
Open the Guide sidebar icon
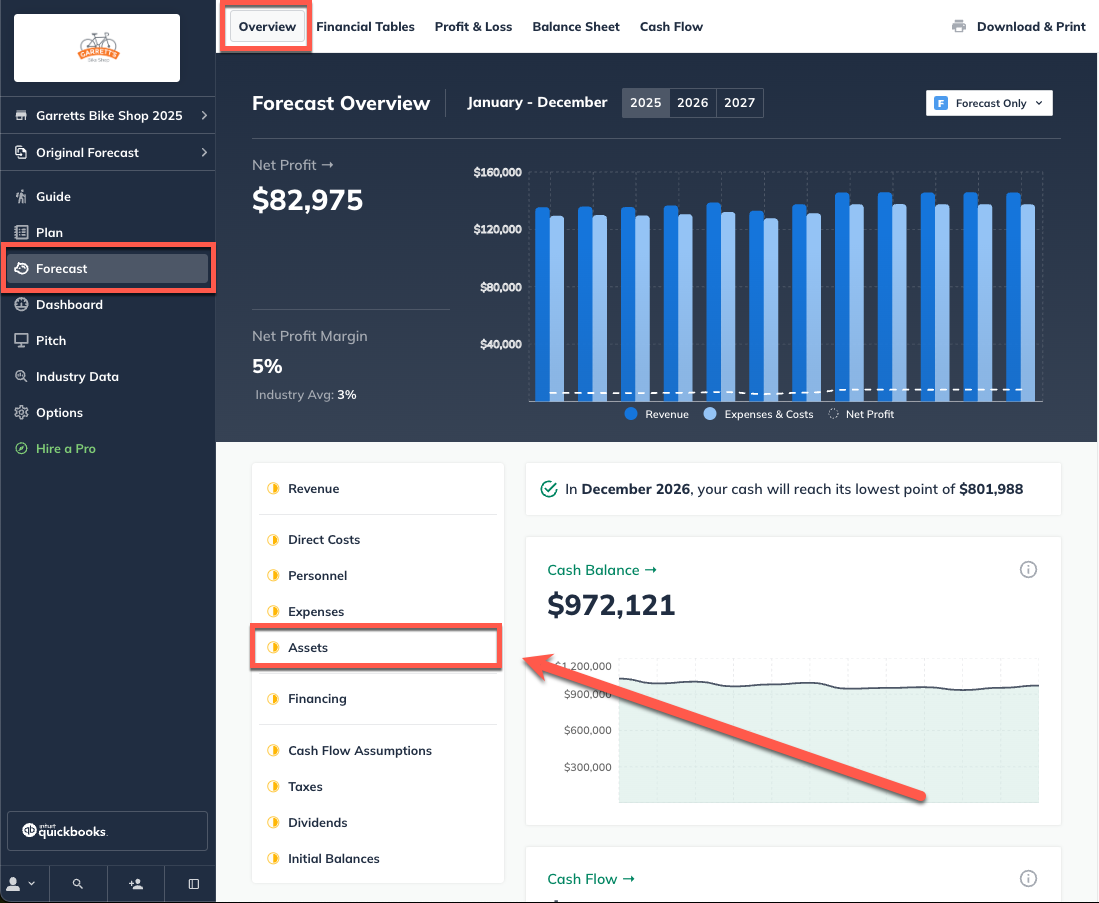(x=21, y=197)
